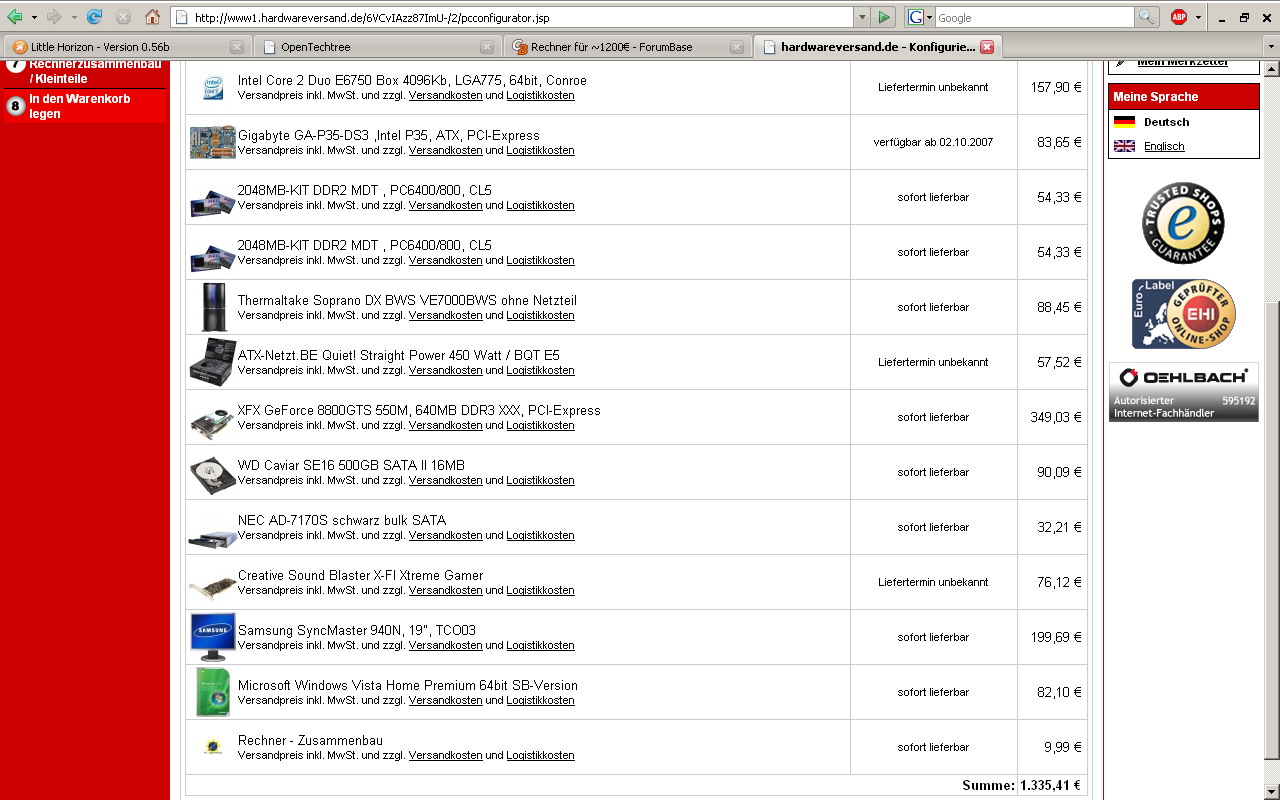The height and width of the screenshot is (800, 1280).
Task: Open the Google search engine selector
Action: (x=919, y=17)
